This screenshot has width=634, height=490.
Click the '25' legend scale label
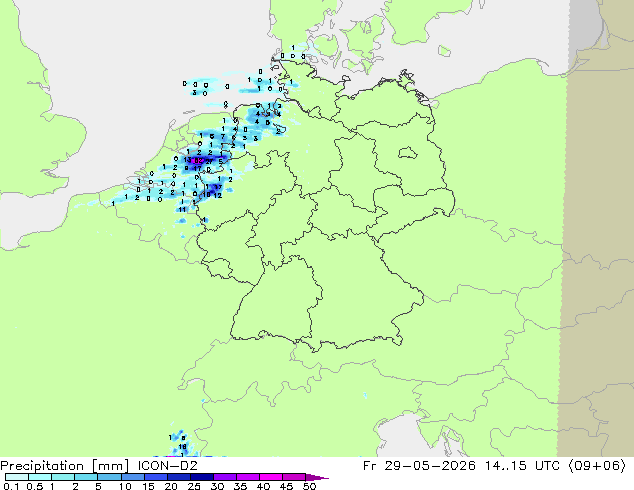point(194,486)
